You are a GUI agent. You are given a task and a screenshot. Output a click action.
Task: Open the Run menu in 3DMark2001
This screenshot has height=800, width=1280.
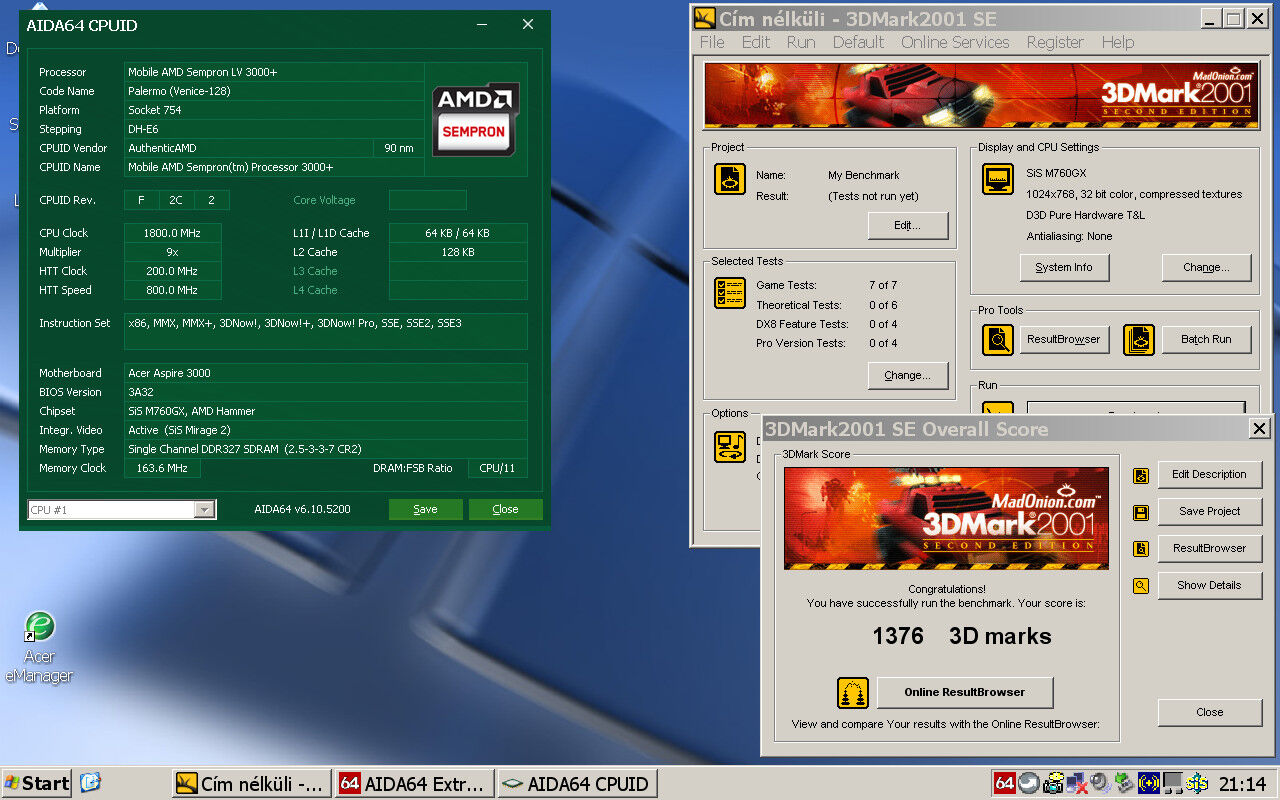coord(801,42)
